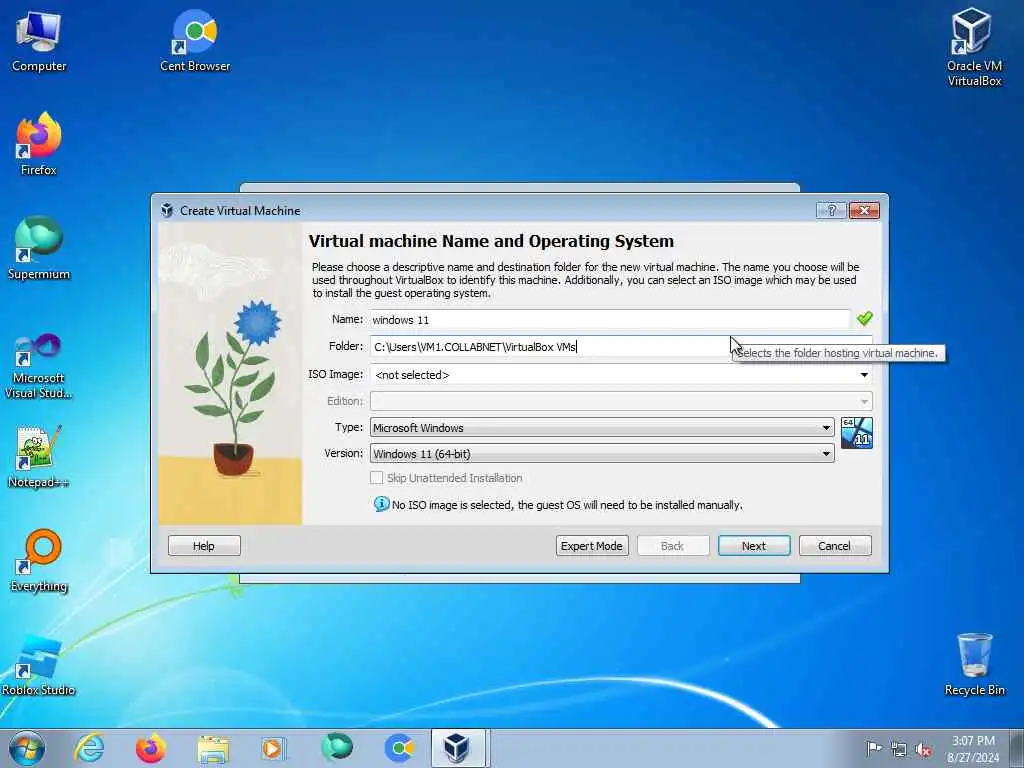Switch to Expert Mode
The image size is (1024, 768).
[x=592, y=546]
